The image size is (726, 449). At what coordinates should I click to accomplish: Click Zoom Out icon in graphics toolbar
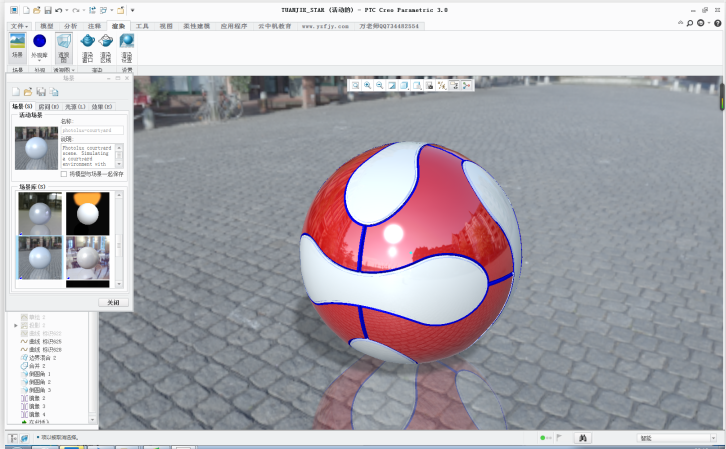(x=380, y=85)
